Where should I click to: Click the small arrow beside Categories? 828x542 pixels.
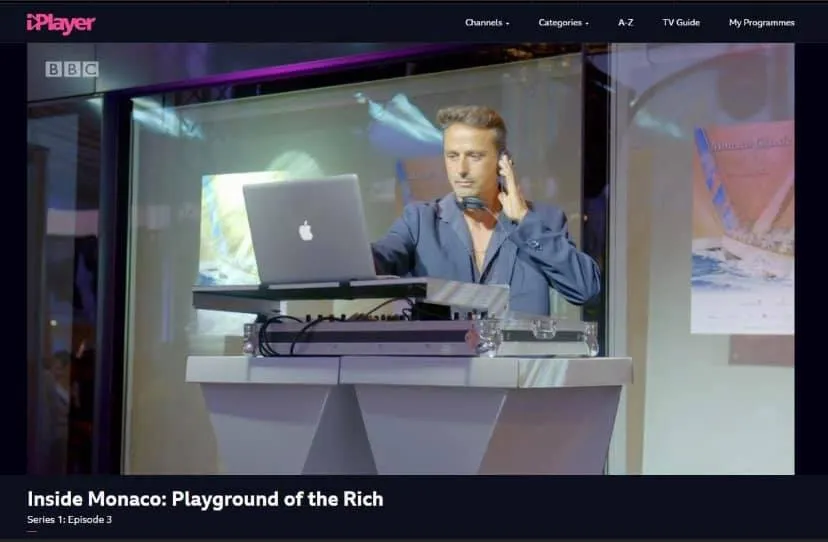587,23
